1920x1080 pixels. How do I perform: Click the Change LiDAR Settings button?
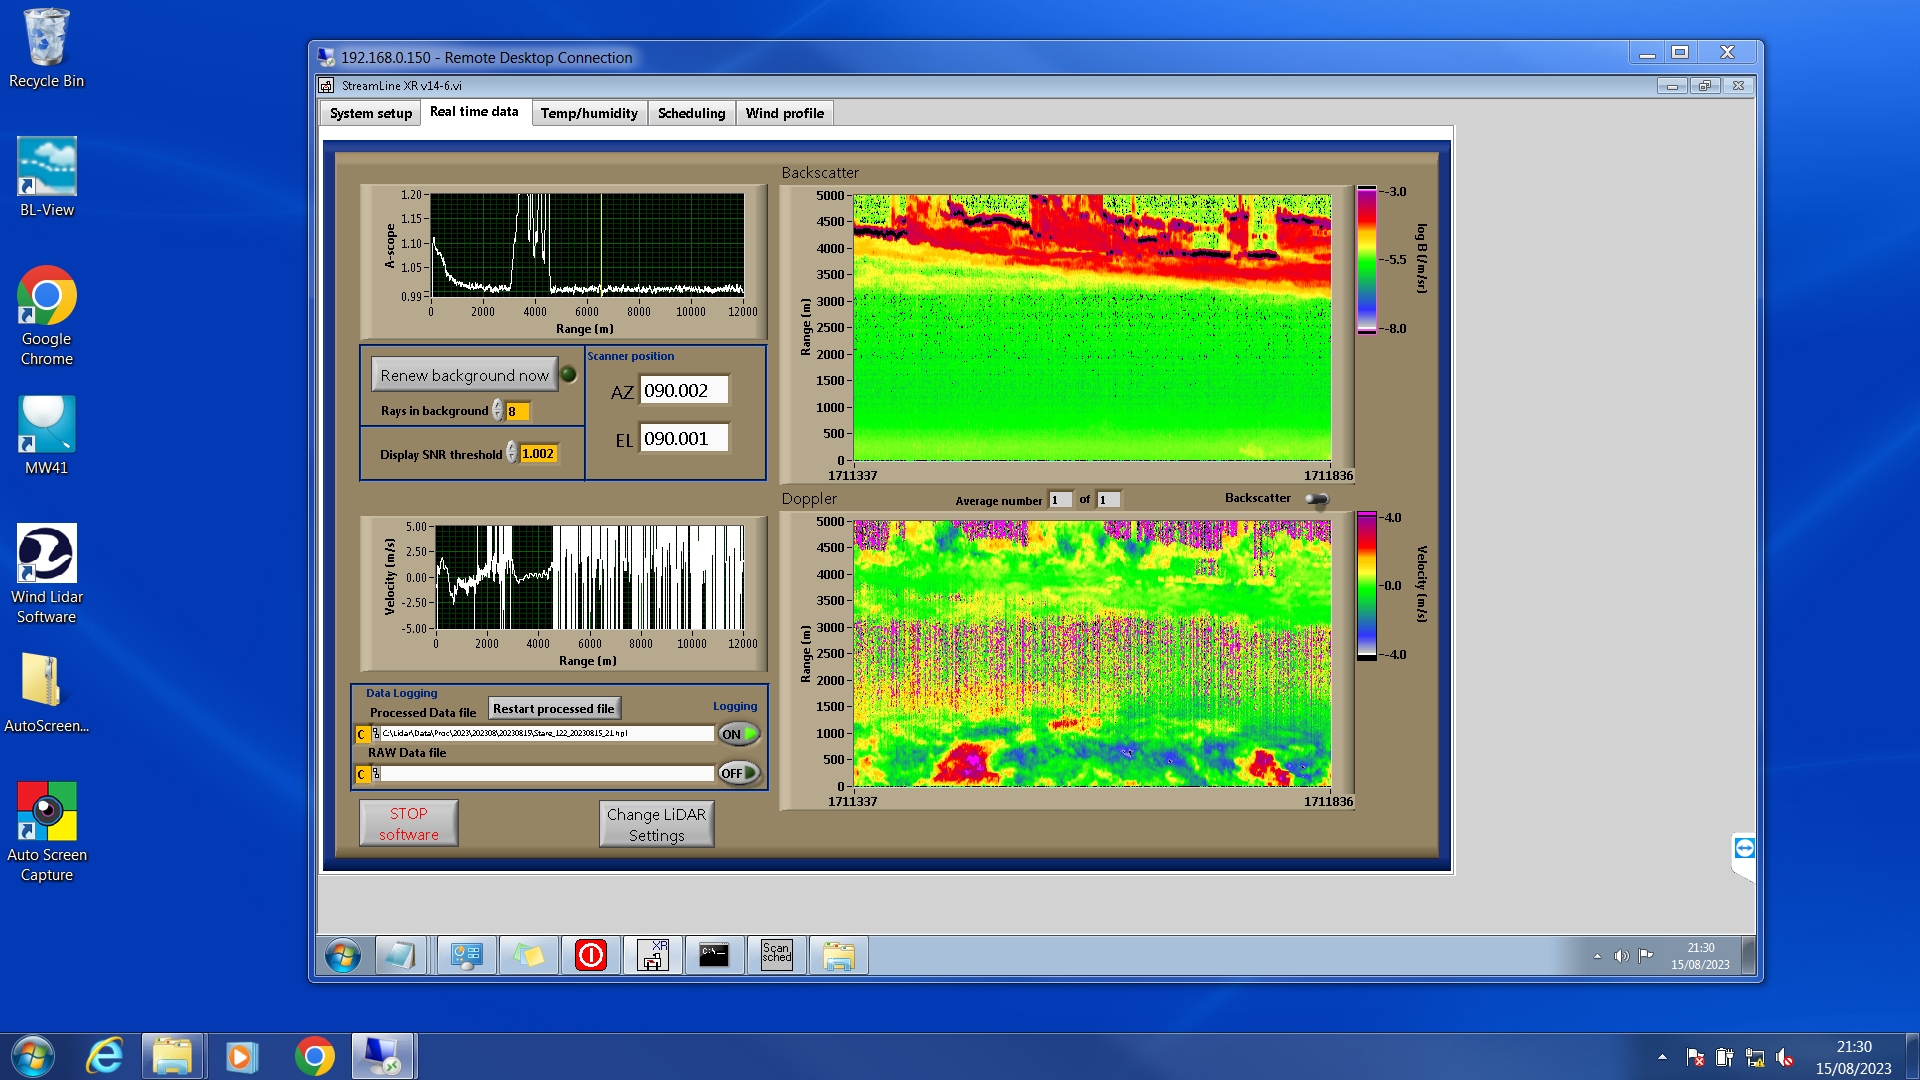click(656, 824)
